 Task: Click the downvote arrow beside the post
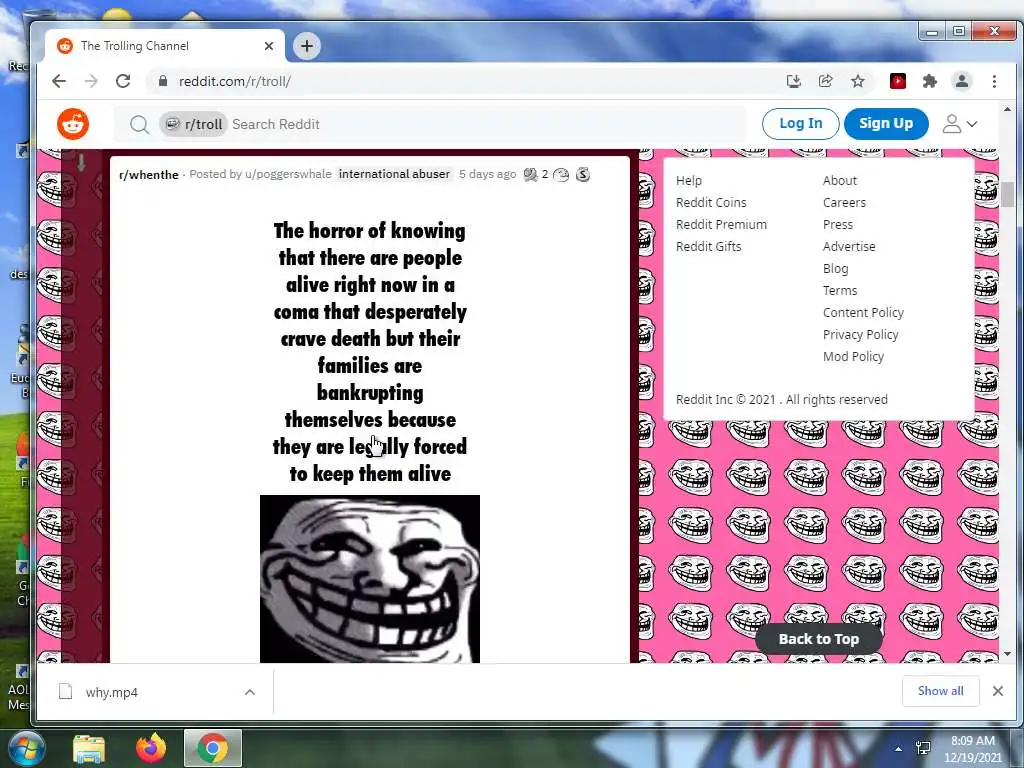click(x=81, y=163)
